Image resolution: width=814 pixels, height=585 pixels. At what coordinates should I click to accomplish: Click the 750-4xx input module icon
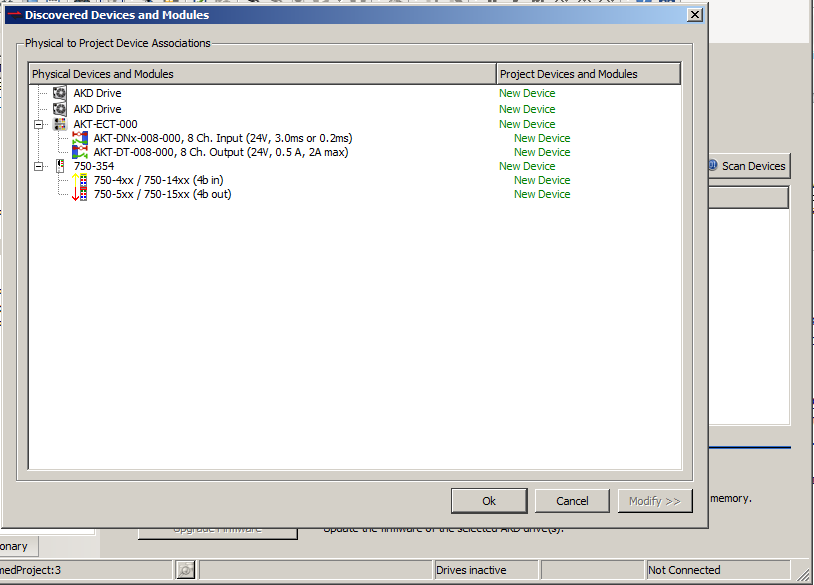click(79, 180)
